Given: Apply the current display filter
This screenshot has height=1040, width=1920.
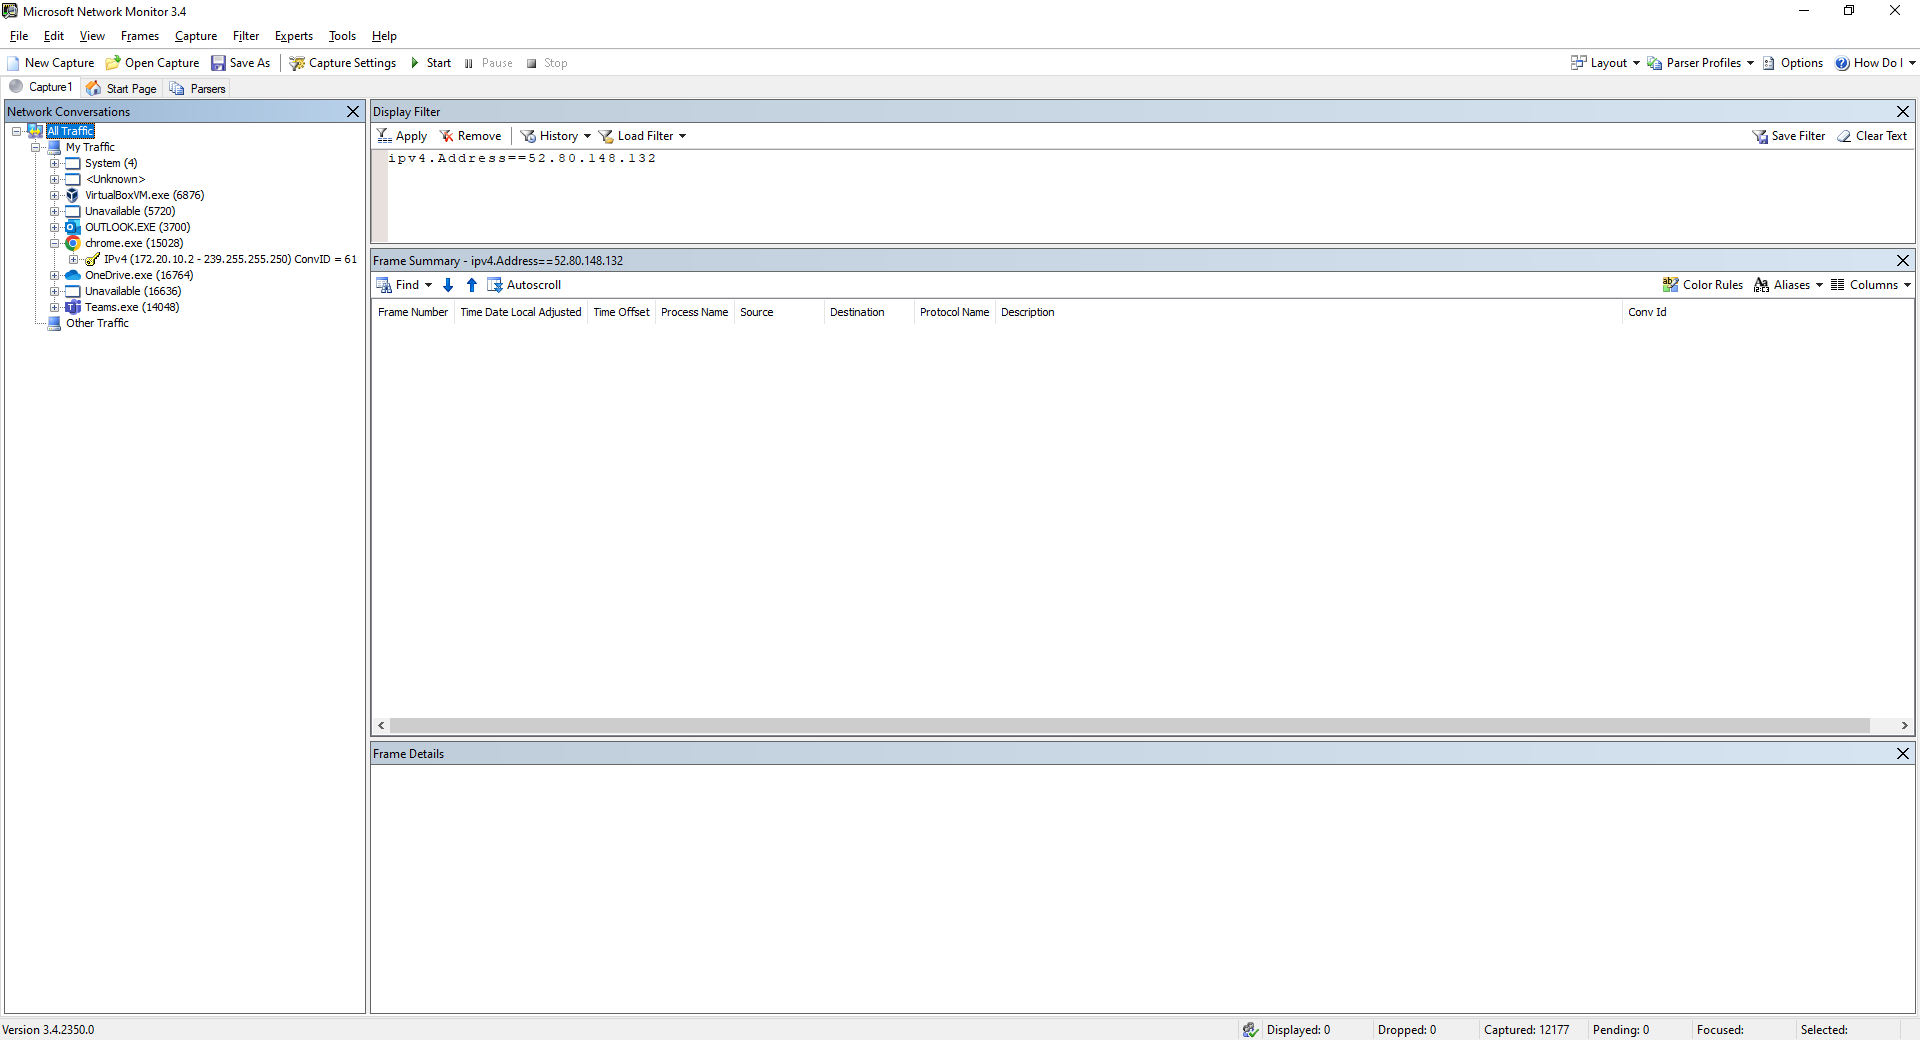Looking at the screenshot, I should click(402, 135).
